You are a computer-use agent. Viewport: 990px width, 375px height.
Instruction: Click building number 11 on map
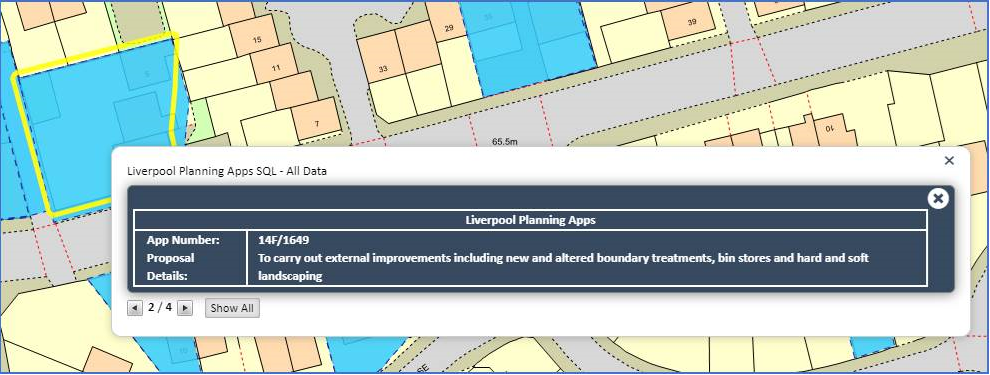click(276, 68)
